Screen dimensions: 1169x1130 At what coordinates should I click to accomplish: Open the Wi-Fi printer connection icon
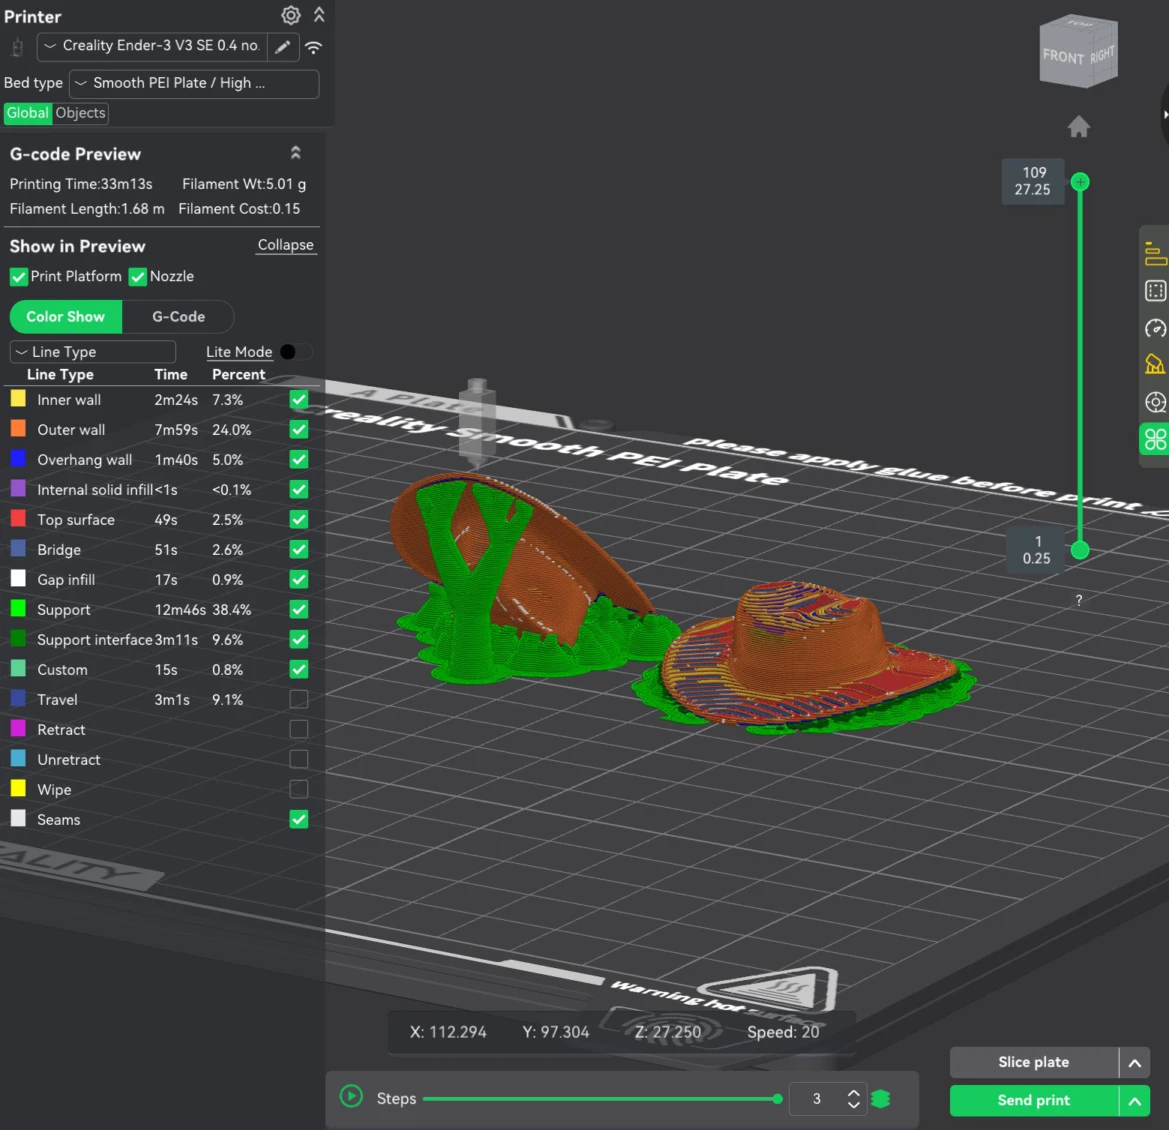pyautogui.click(x=314, y=47)
